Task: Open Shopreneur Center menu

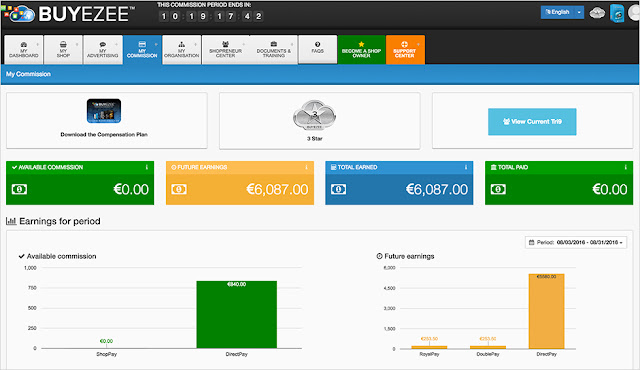Action: (x=226, y=49)
